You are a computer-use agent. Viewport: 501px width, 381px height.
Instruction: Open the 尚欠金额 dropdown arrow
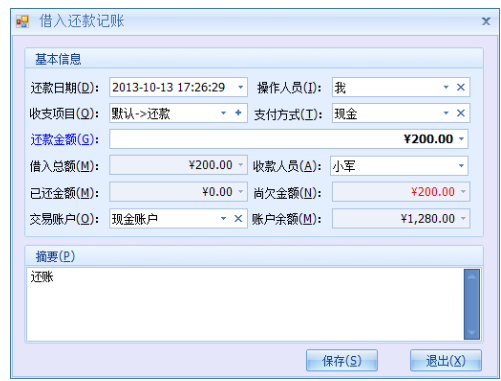click(x=463, y=192)
